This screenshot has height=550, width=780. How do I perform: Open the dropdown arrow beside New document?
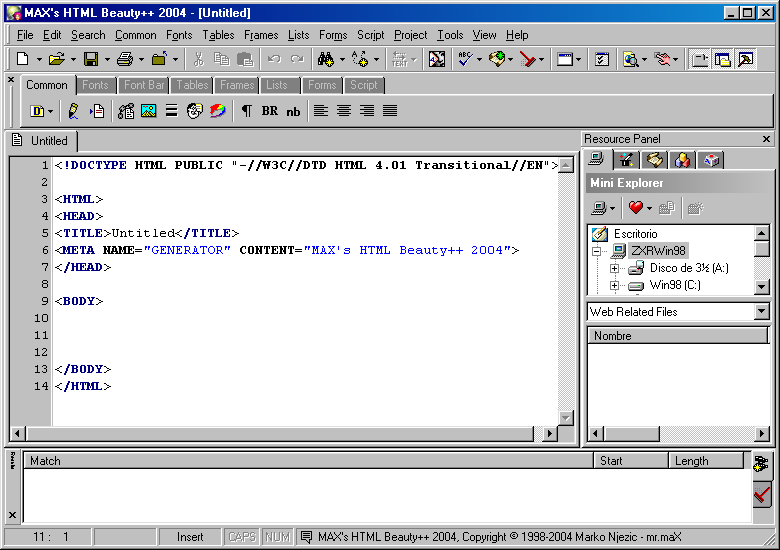coord(39,60)
